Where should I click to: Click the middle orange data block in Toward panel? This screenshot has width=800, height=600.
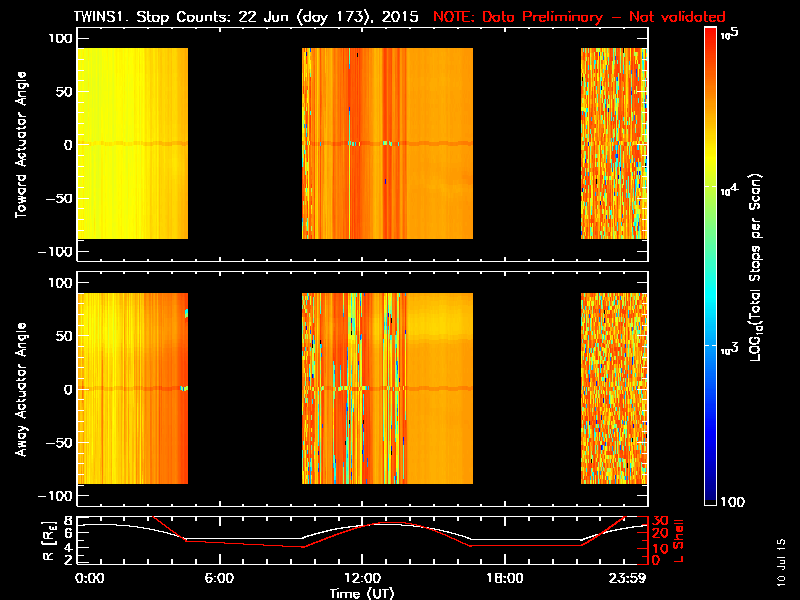click(387, 143)
